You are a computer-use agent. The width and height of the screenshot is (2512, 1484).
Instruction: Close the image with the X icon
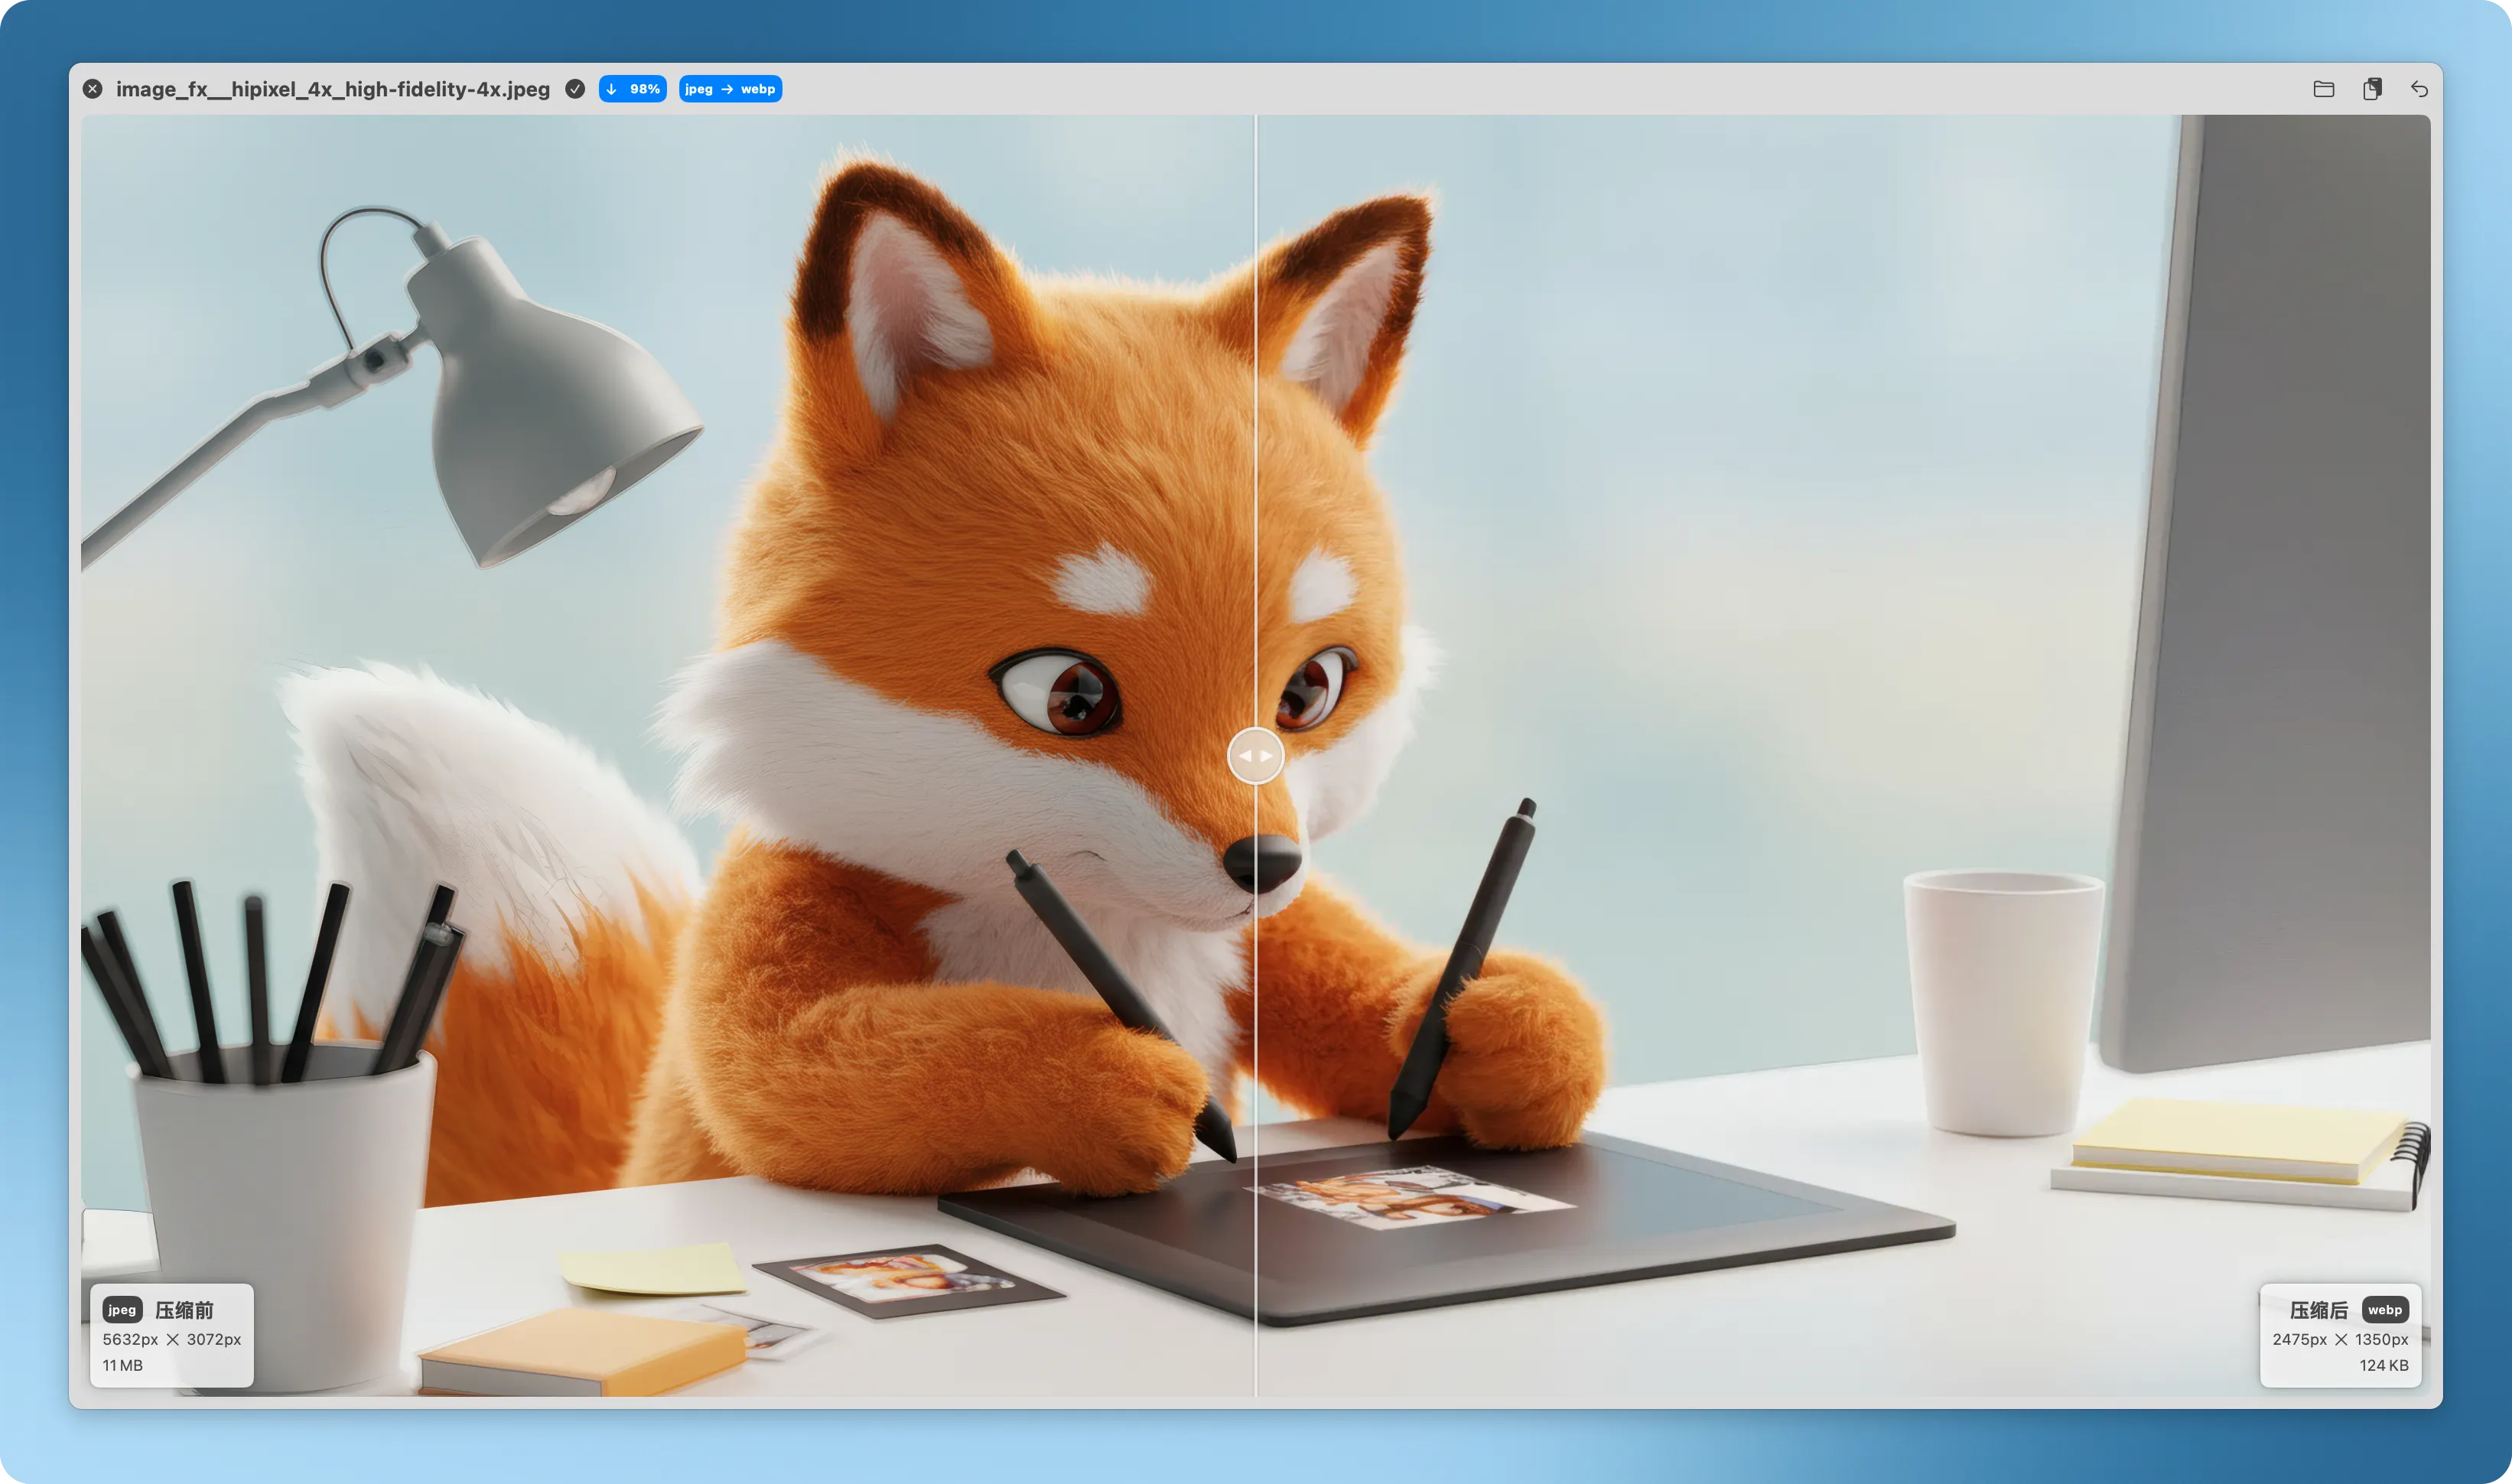tap(93, 89)
